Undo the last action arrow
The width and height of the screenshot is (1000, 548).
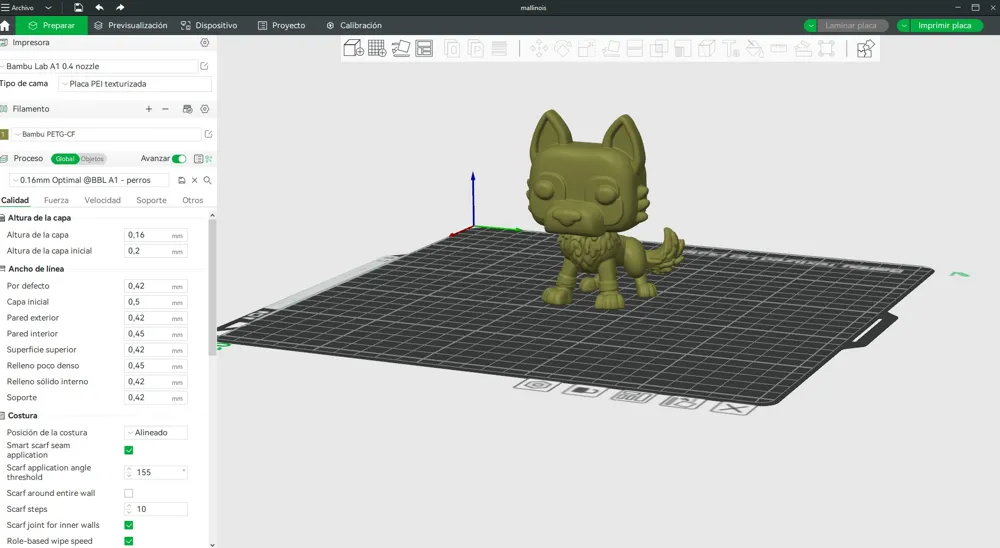point(99,8)
